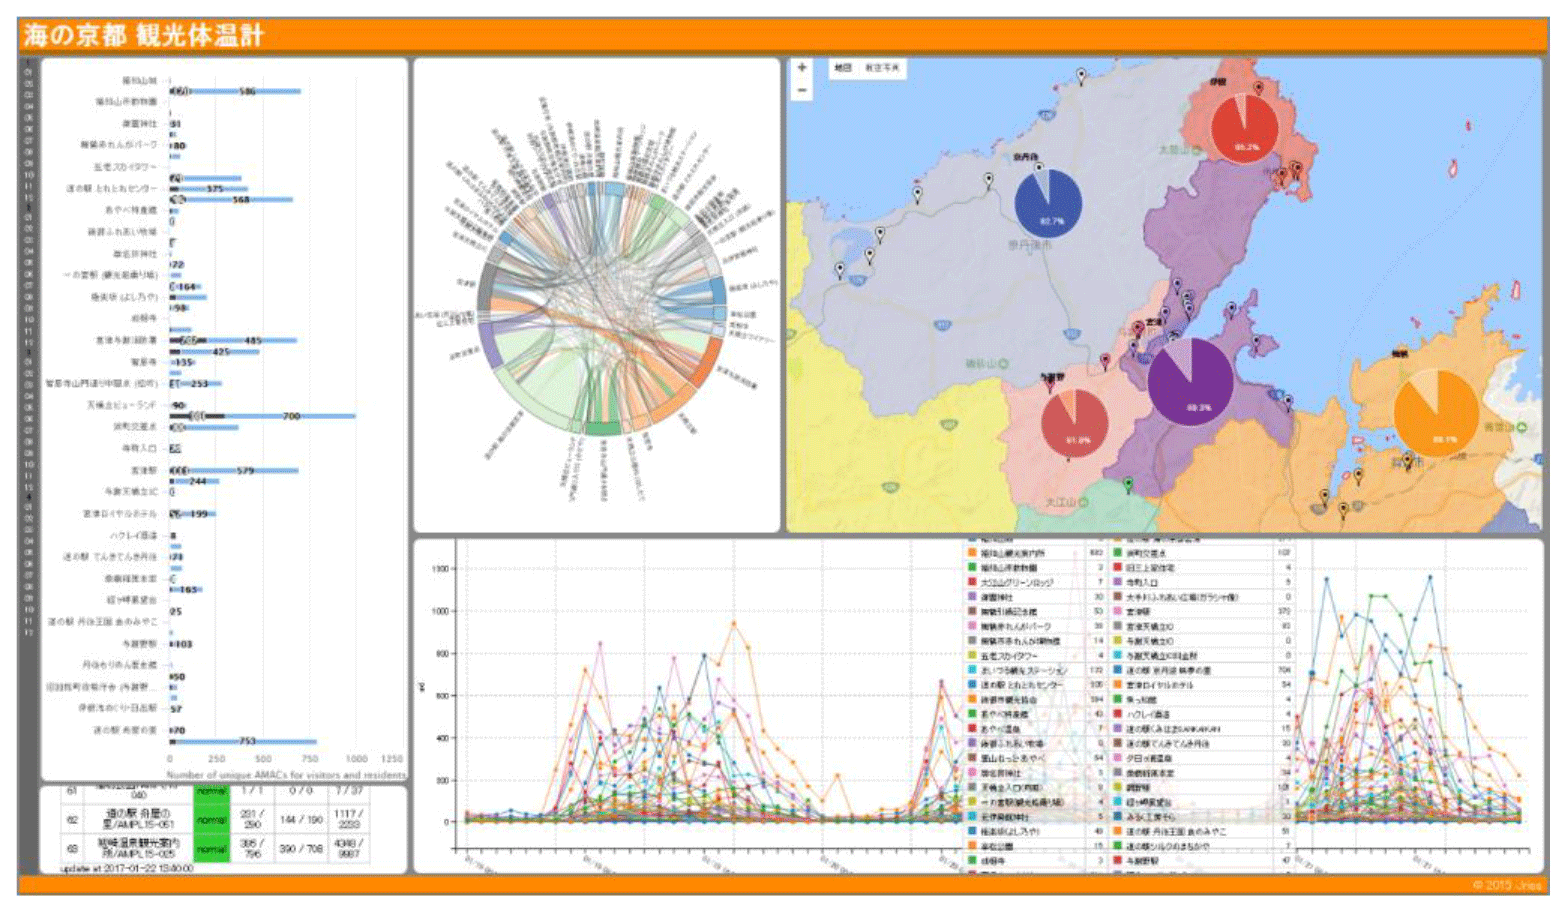Click the blue arc on the chord diagram's right
Viewport: 1564px width, 916px height.
717,291
